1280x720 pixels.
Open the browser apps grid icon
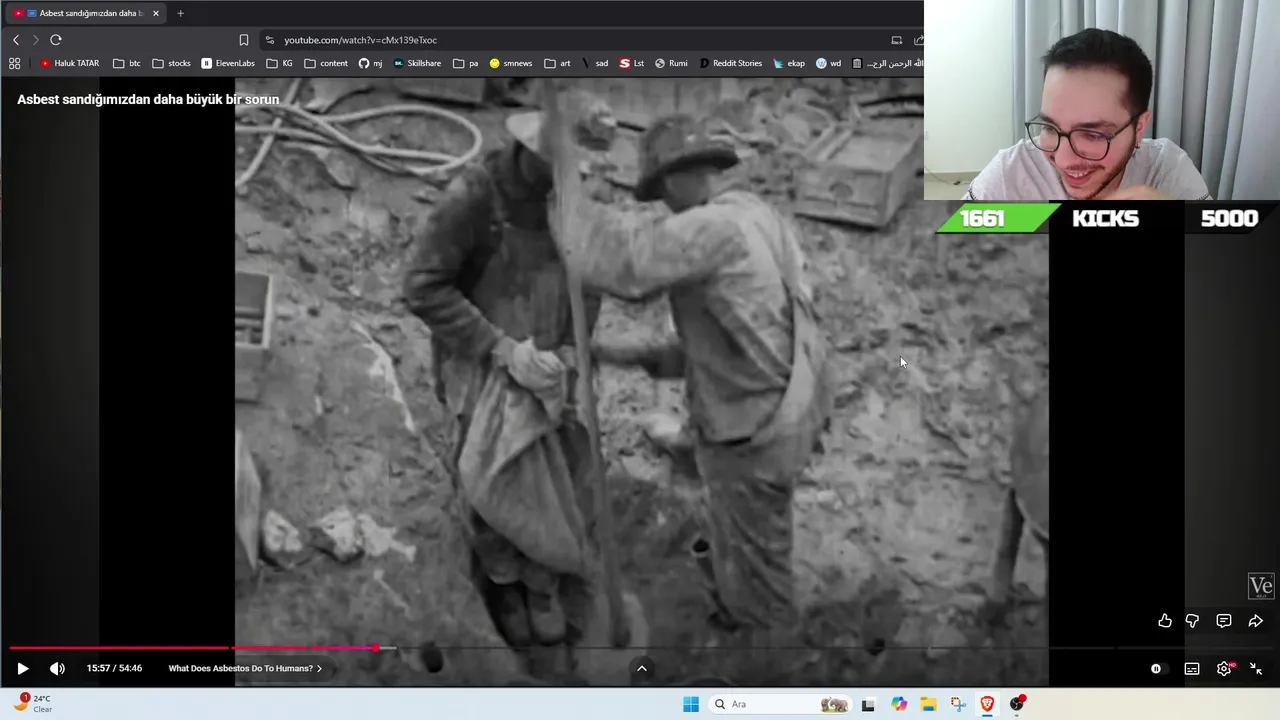coord(14,63)
